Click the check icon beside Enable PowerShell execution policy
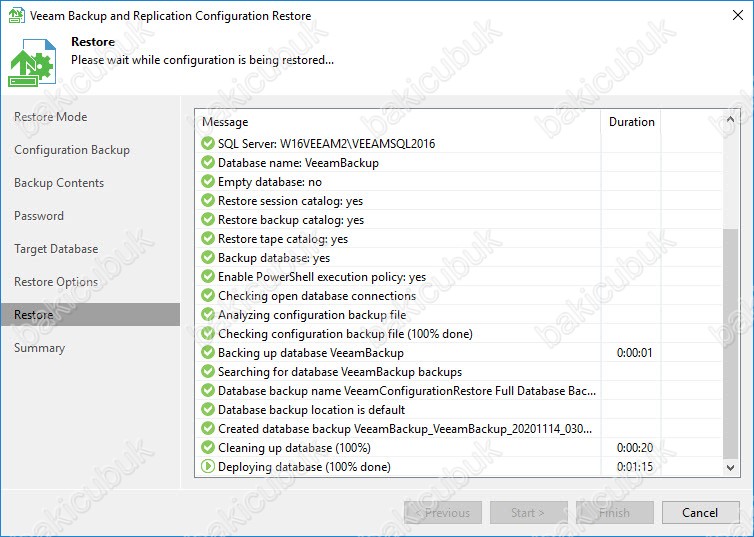The height and width of the screenshot is (537, 754). 208,276
